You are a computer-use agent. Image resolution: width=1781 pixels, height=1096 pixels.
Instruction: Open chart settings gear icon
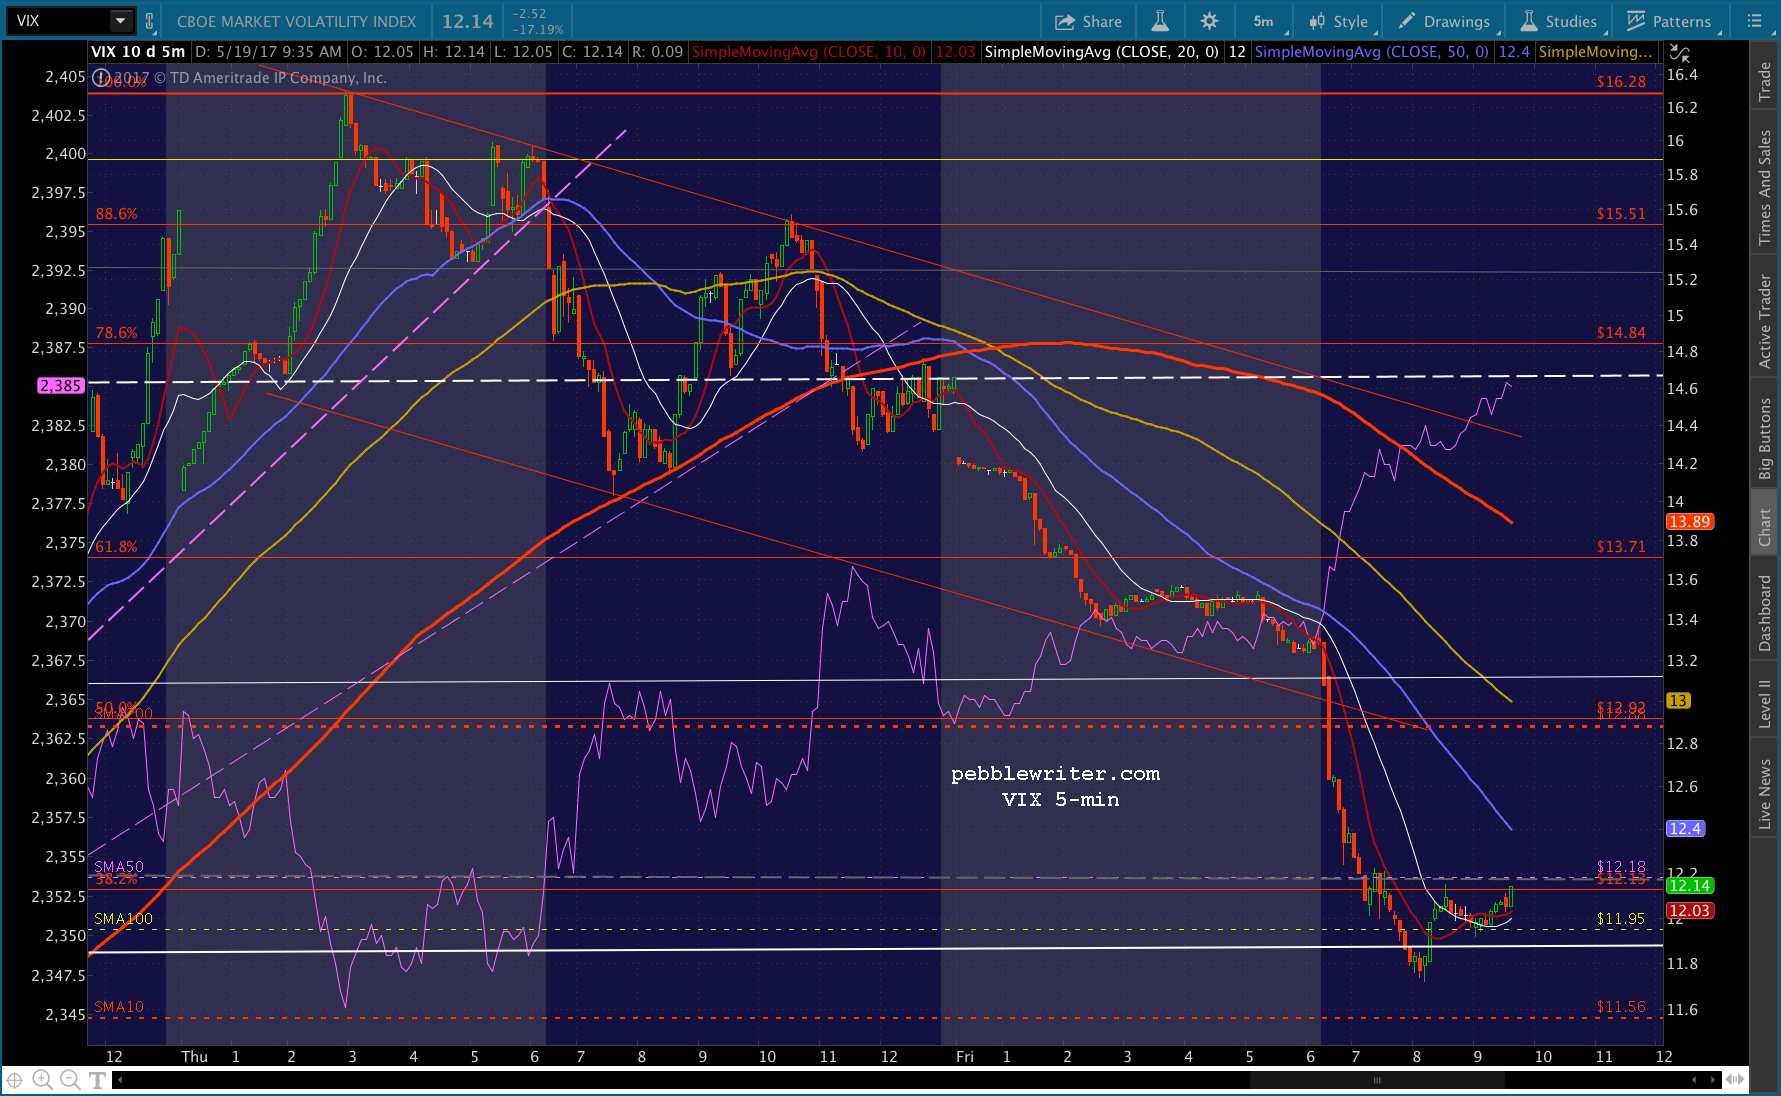[x=1209, y=21]
